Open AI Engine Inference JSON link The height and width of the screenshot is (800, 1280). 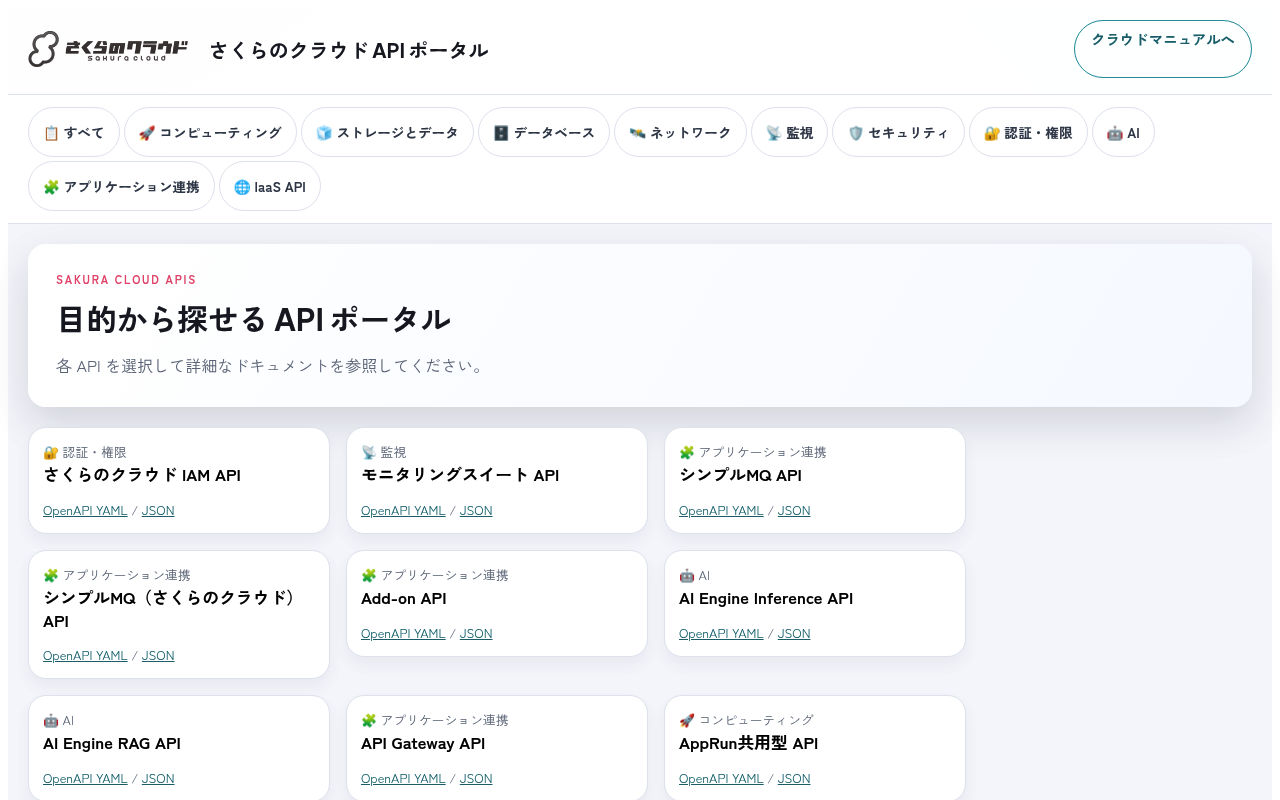click(794, 633)
